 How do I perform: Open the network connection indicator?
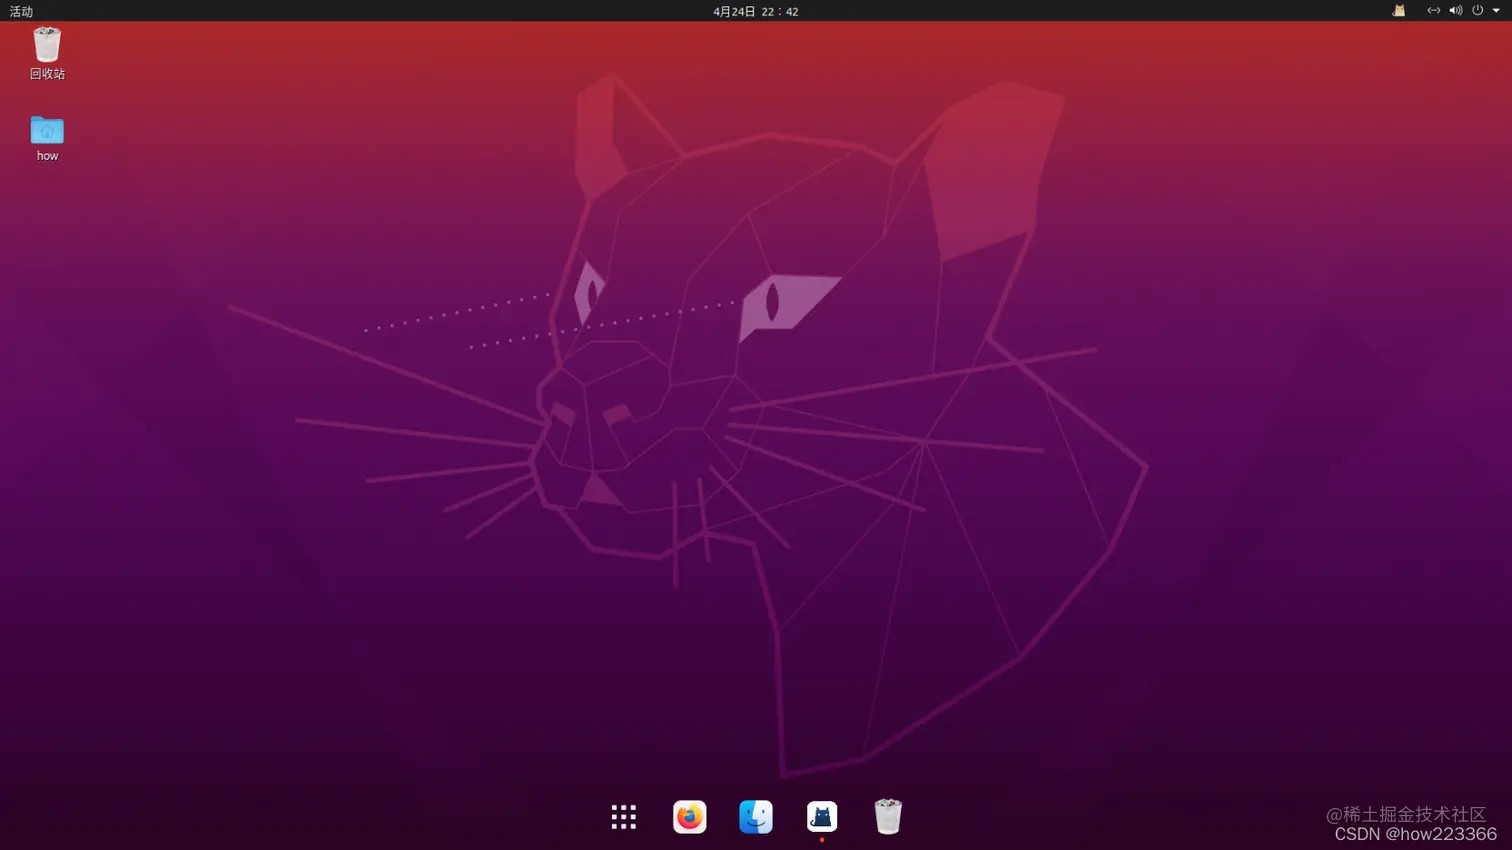click(1433, 11)
